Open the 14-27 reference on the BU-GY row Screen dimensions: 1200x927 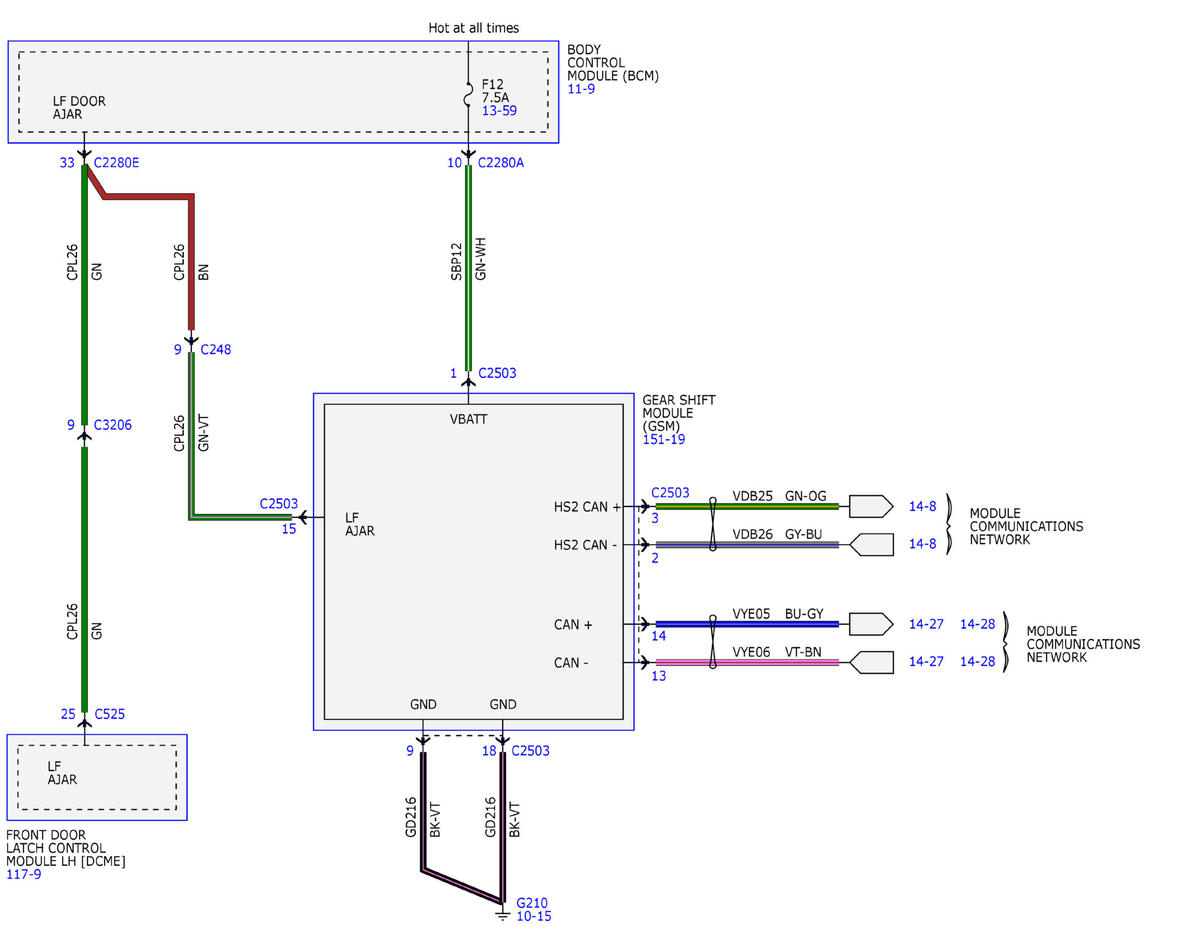926,624
